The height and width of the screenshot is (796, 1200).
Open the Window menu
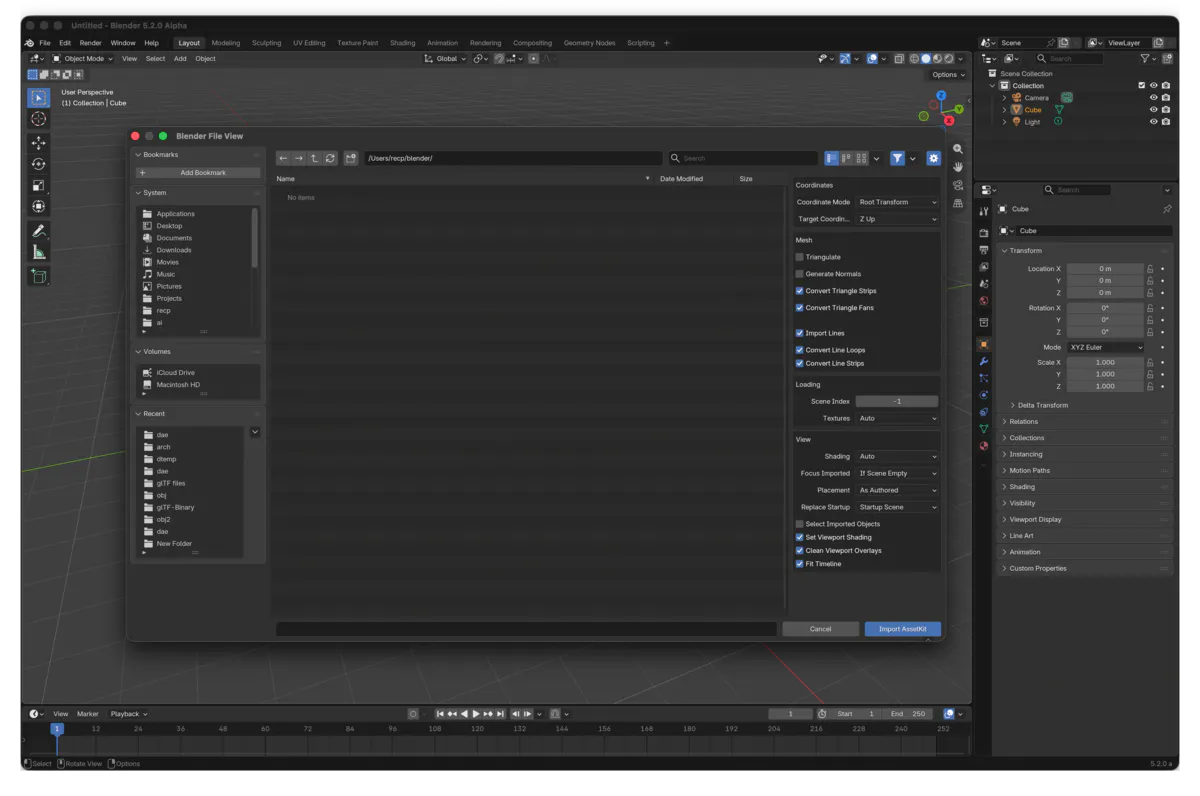(x=123, y=43)
